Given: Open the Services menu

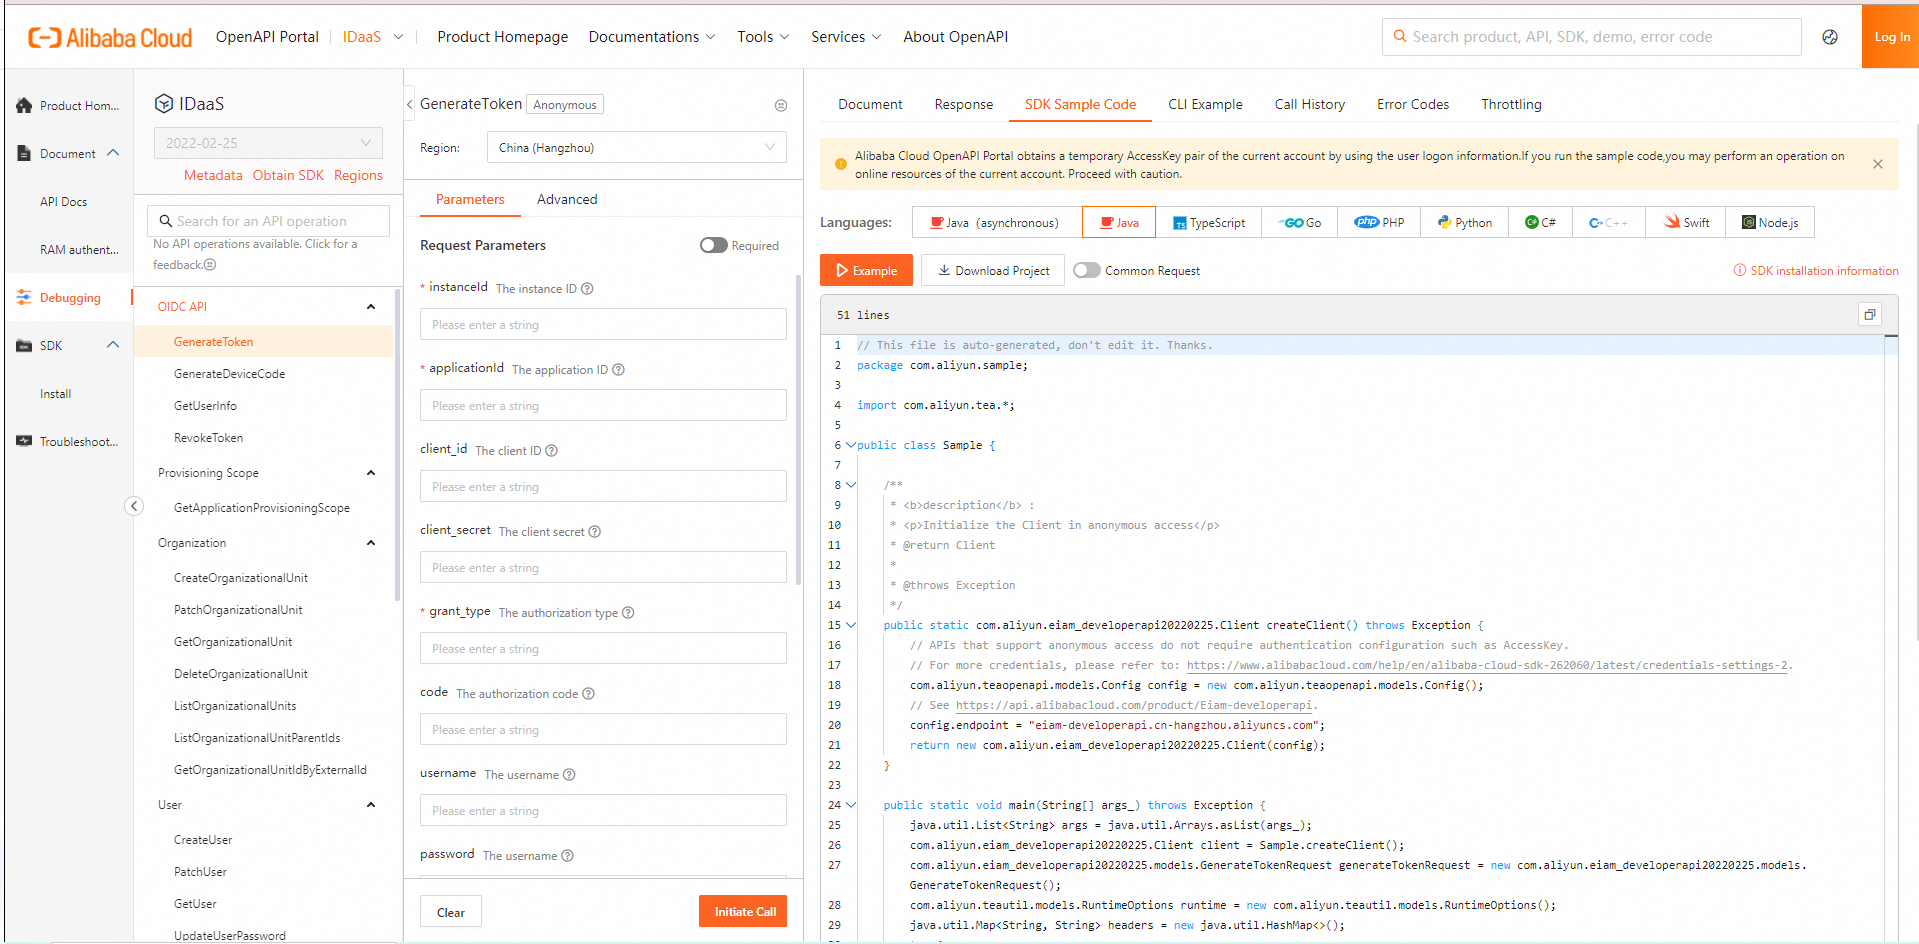Looking at the screenshot, I should tap(846, 37).
